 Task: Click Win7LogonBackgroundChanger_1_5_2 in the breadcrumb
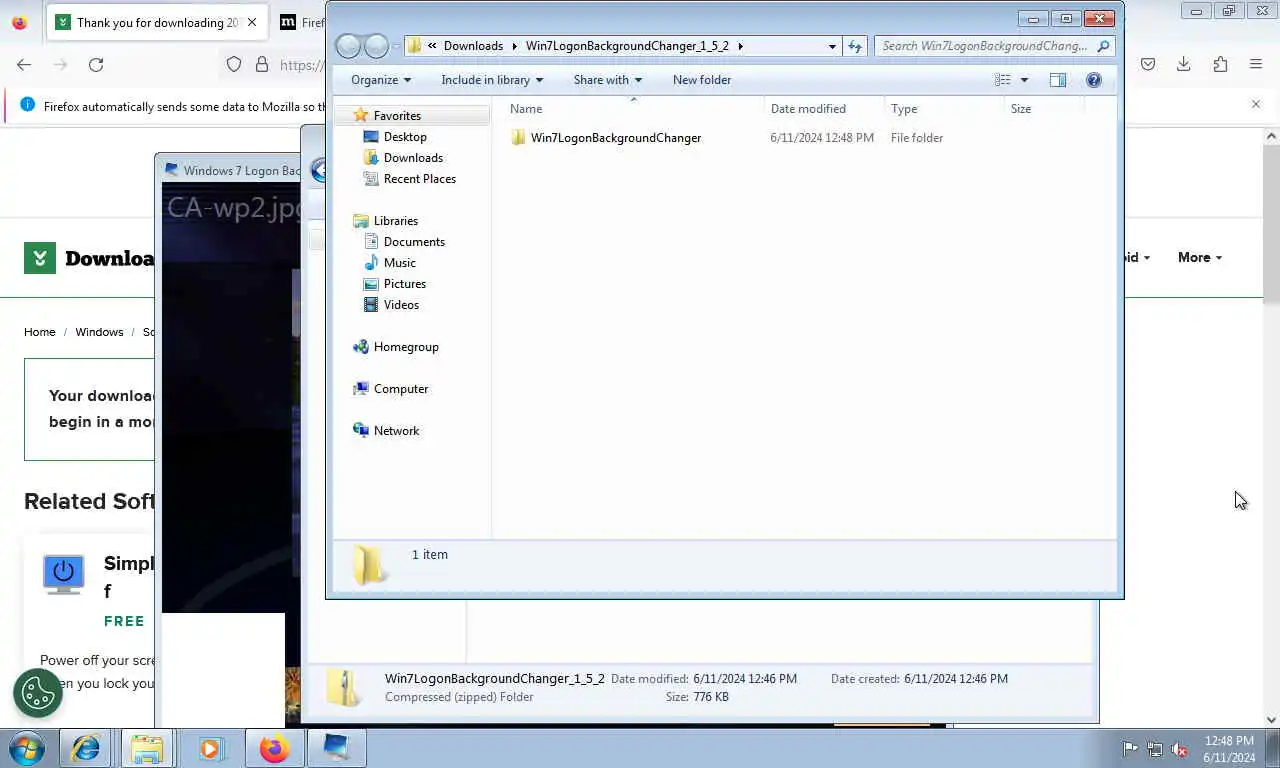pos(627,46)
